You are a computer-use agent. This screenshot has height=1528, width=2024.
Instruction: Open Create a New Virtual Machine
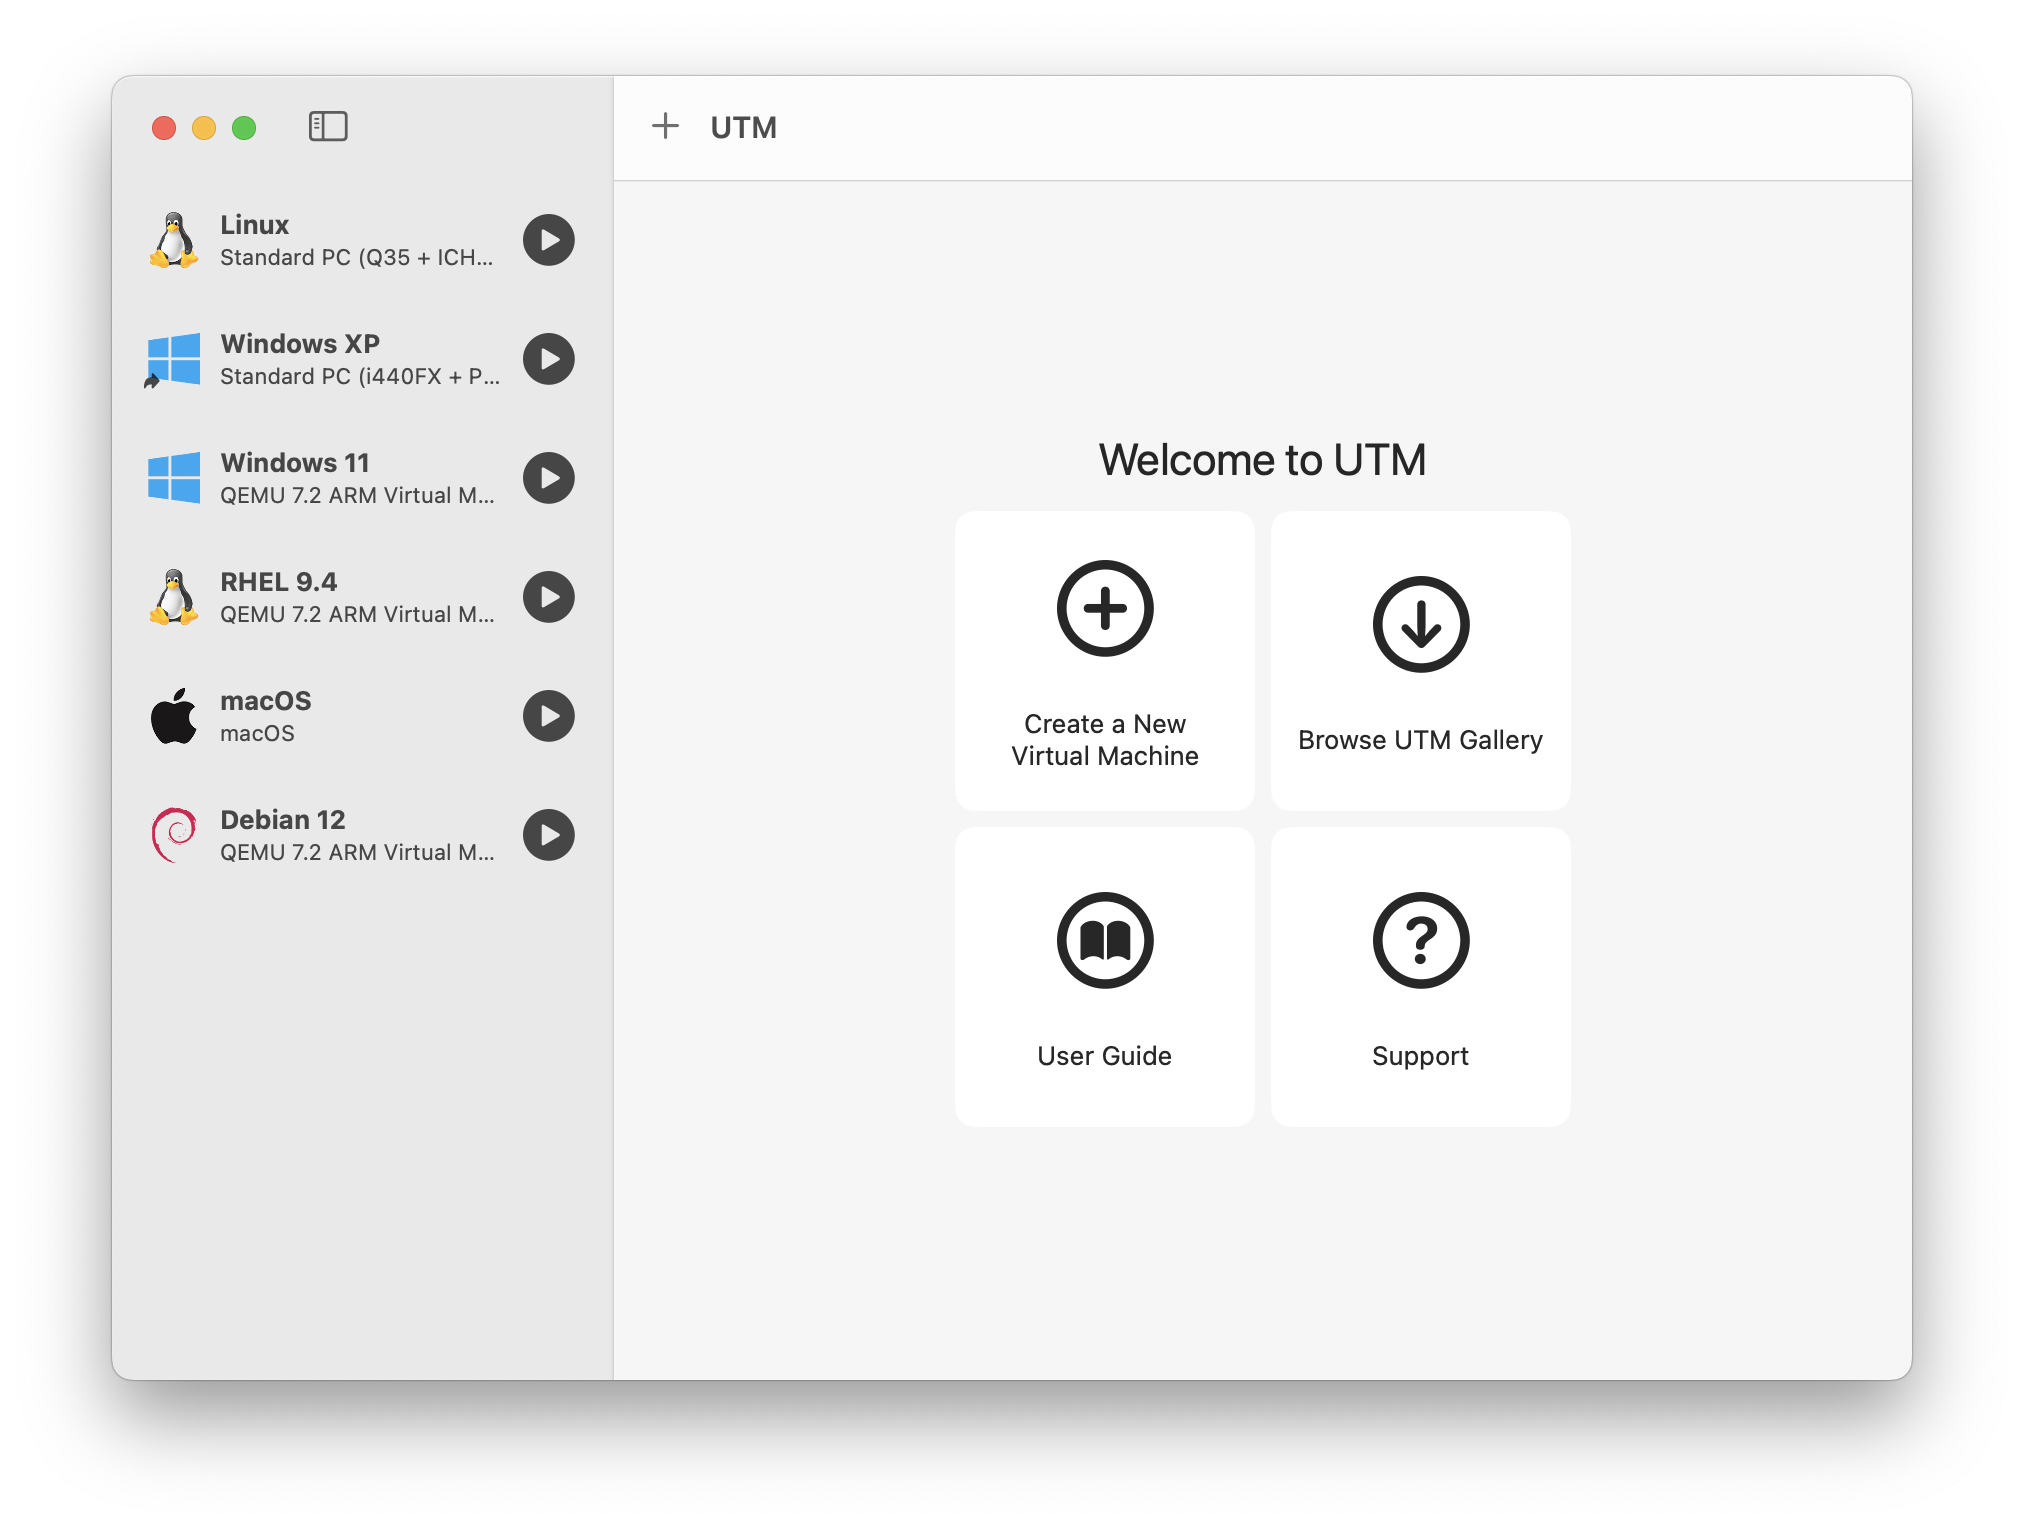1104,660
